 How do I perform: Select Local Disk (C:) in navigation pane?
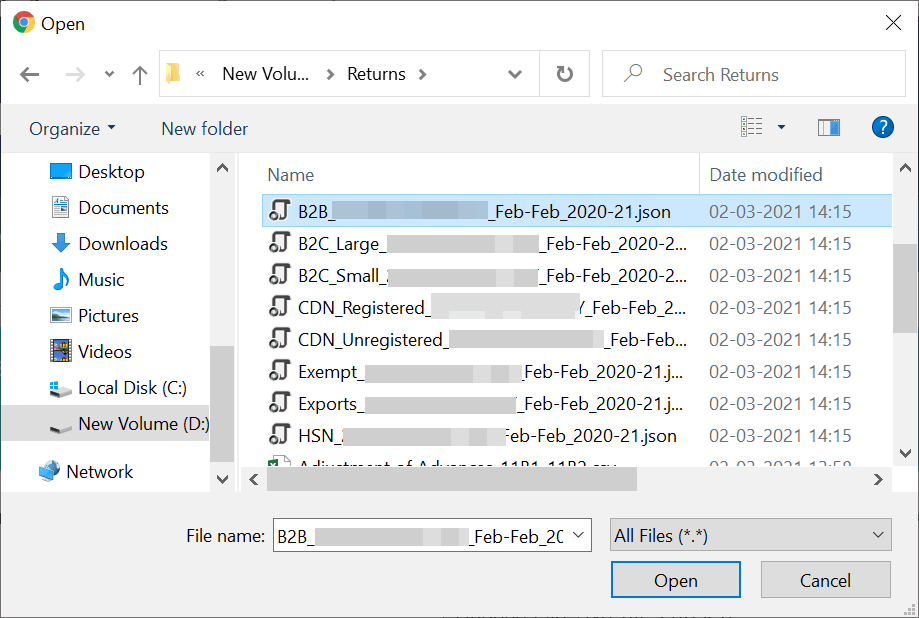pos(118,388)
